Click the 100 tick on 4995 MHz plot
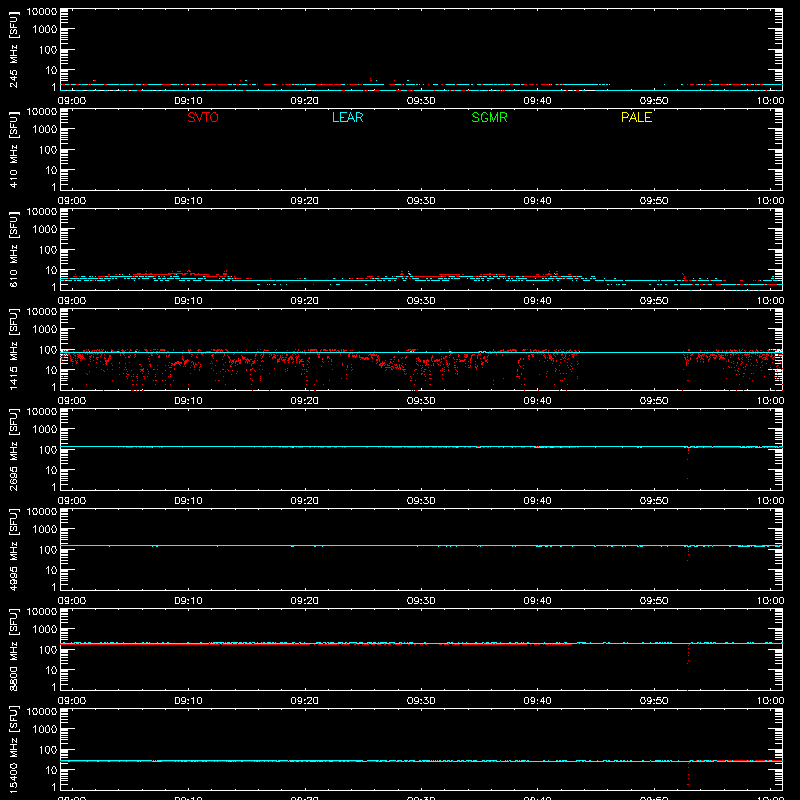Screen dimensions: 800x800 48,549
